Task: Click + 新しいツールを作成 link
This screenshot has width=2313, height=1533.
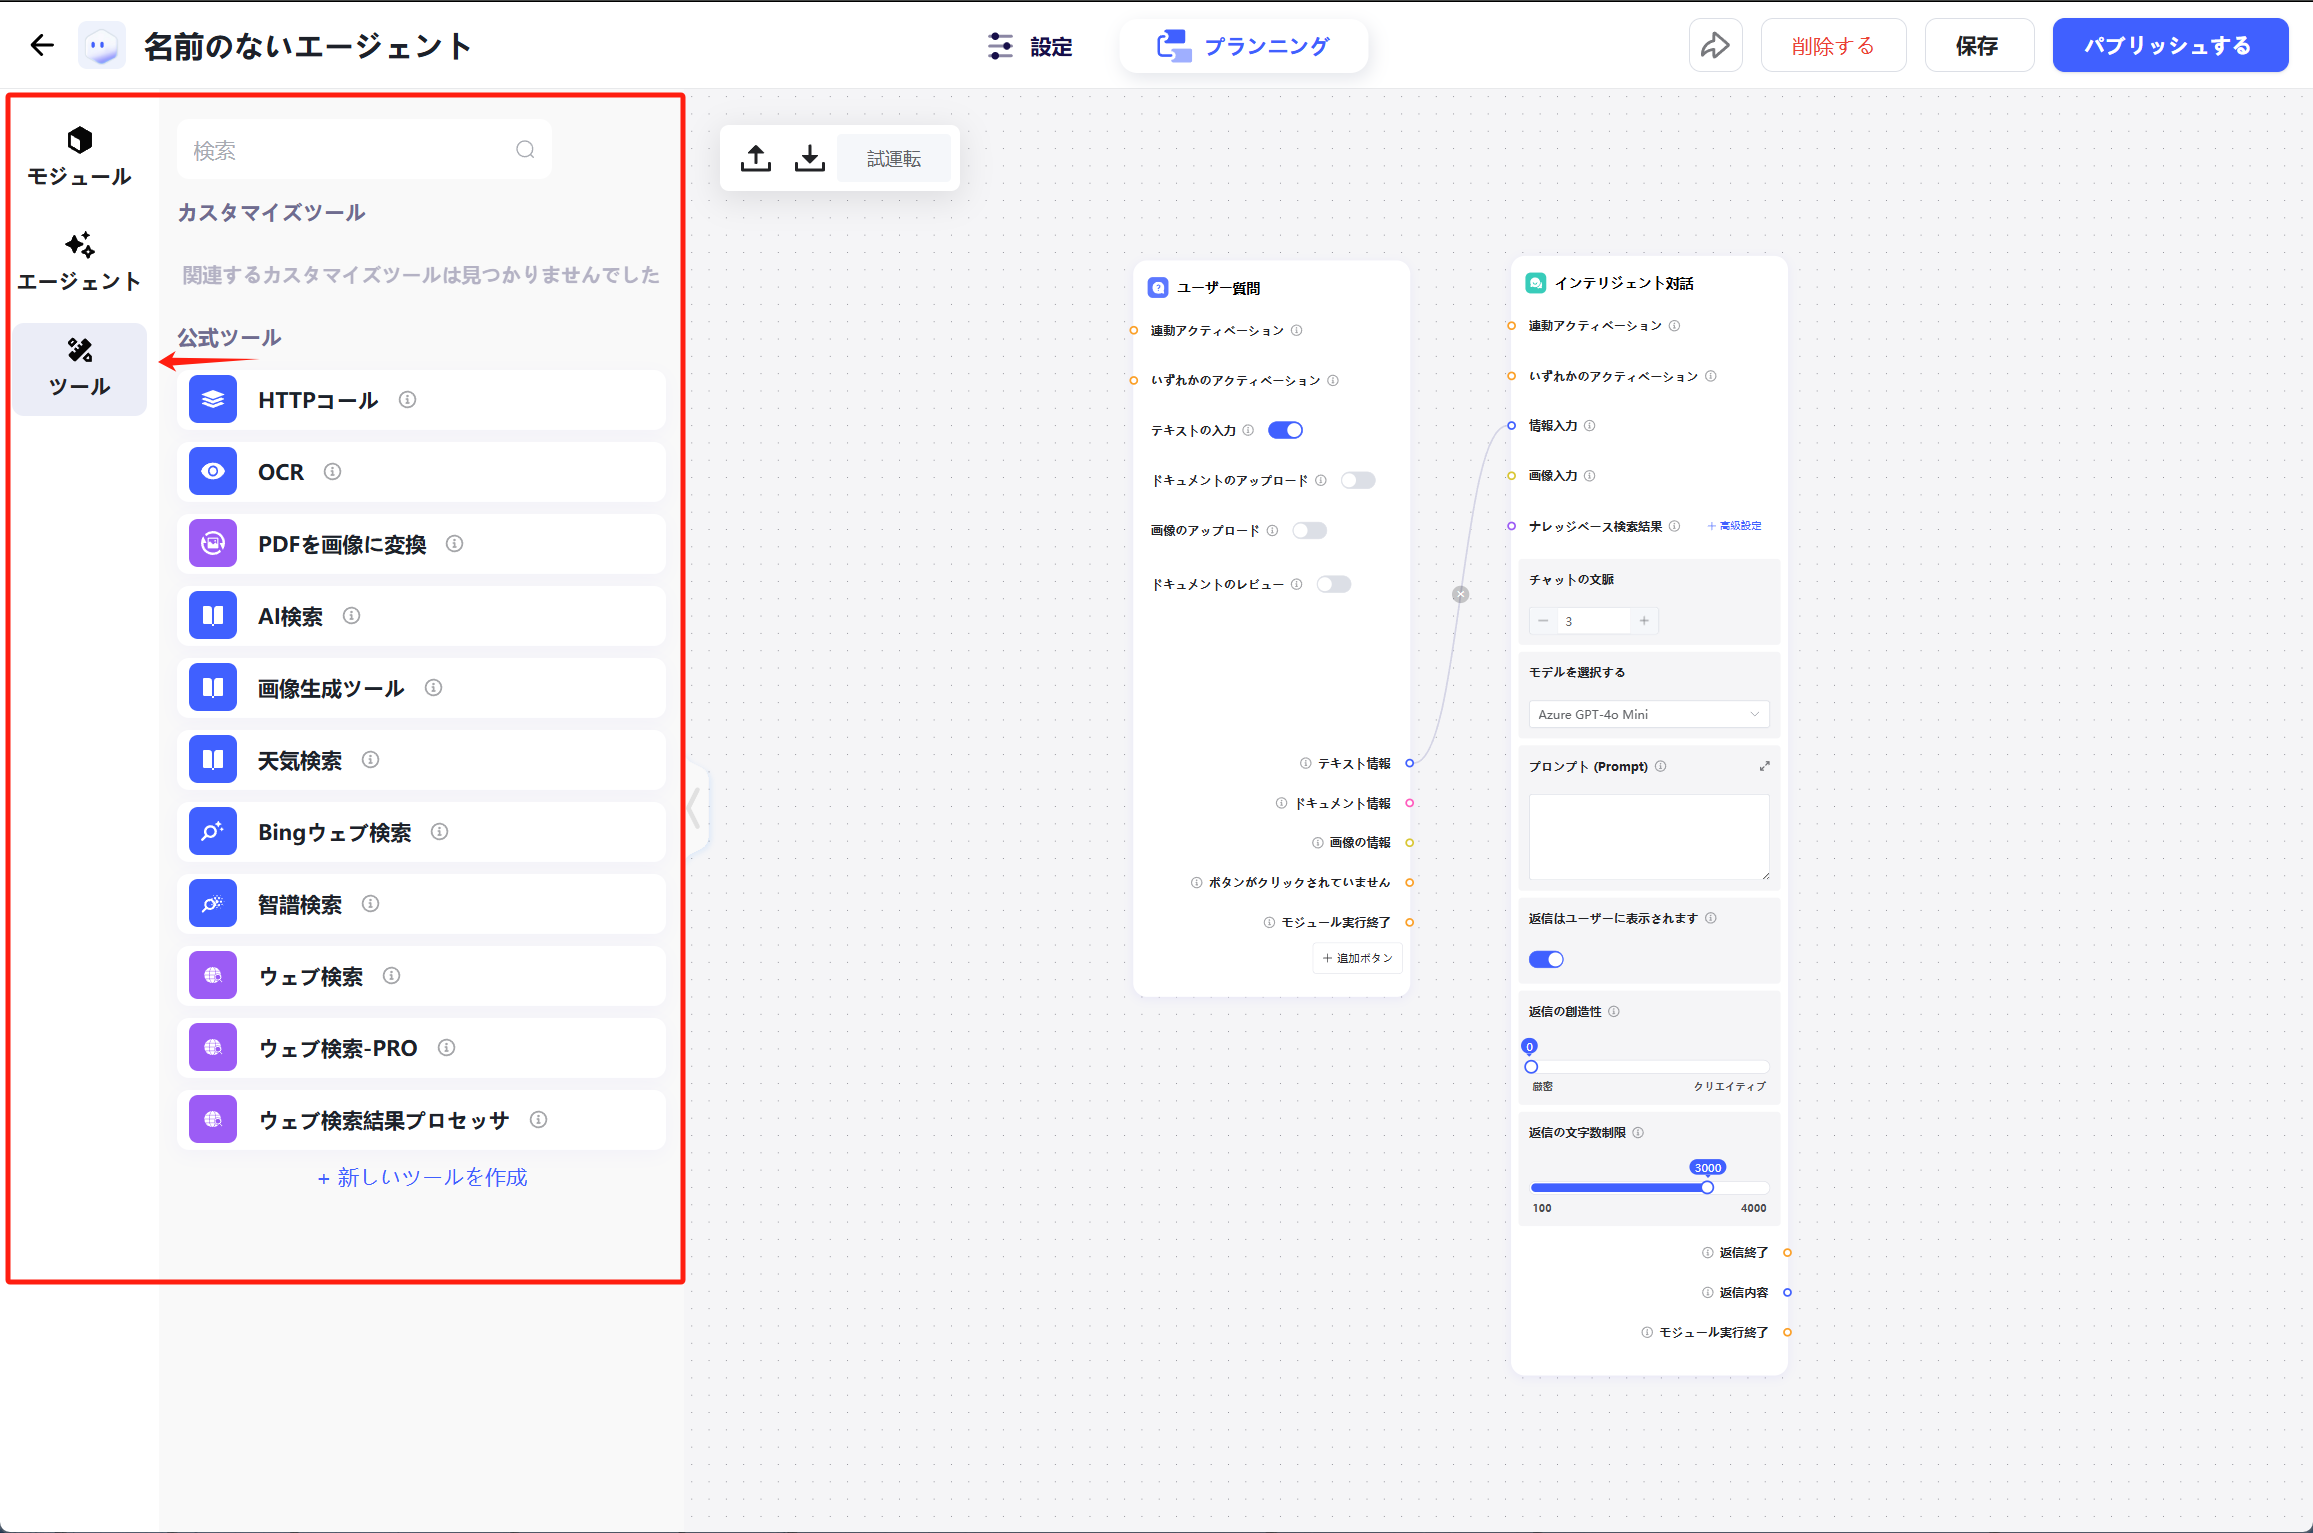Action: tap(422, 1177)
